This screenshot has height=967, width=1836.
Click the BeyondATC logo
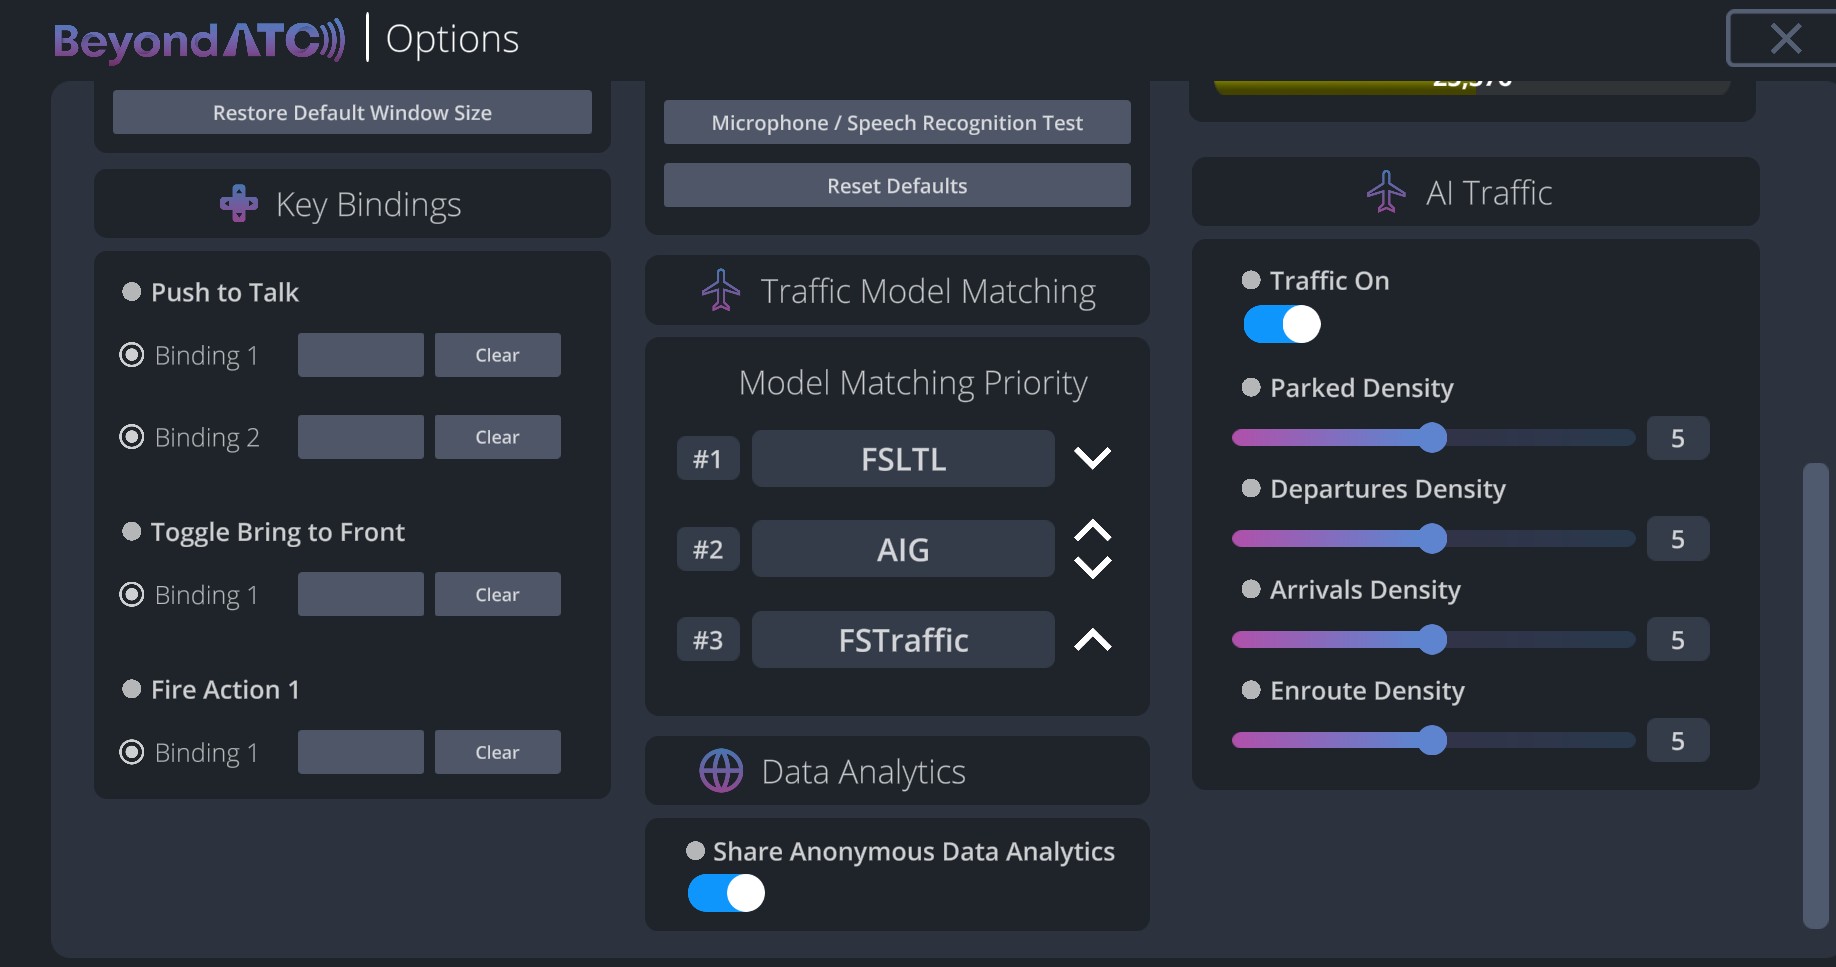tap(198, 40)
